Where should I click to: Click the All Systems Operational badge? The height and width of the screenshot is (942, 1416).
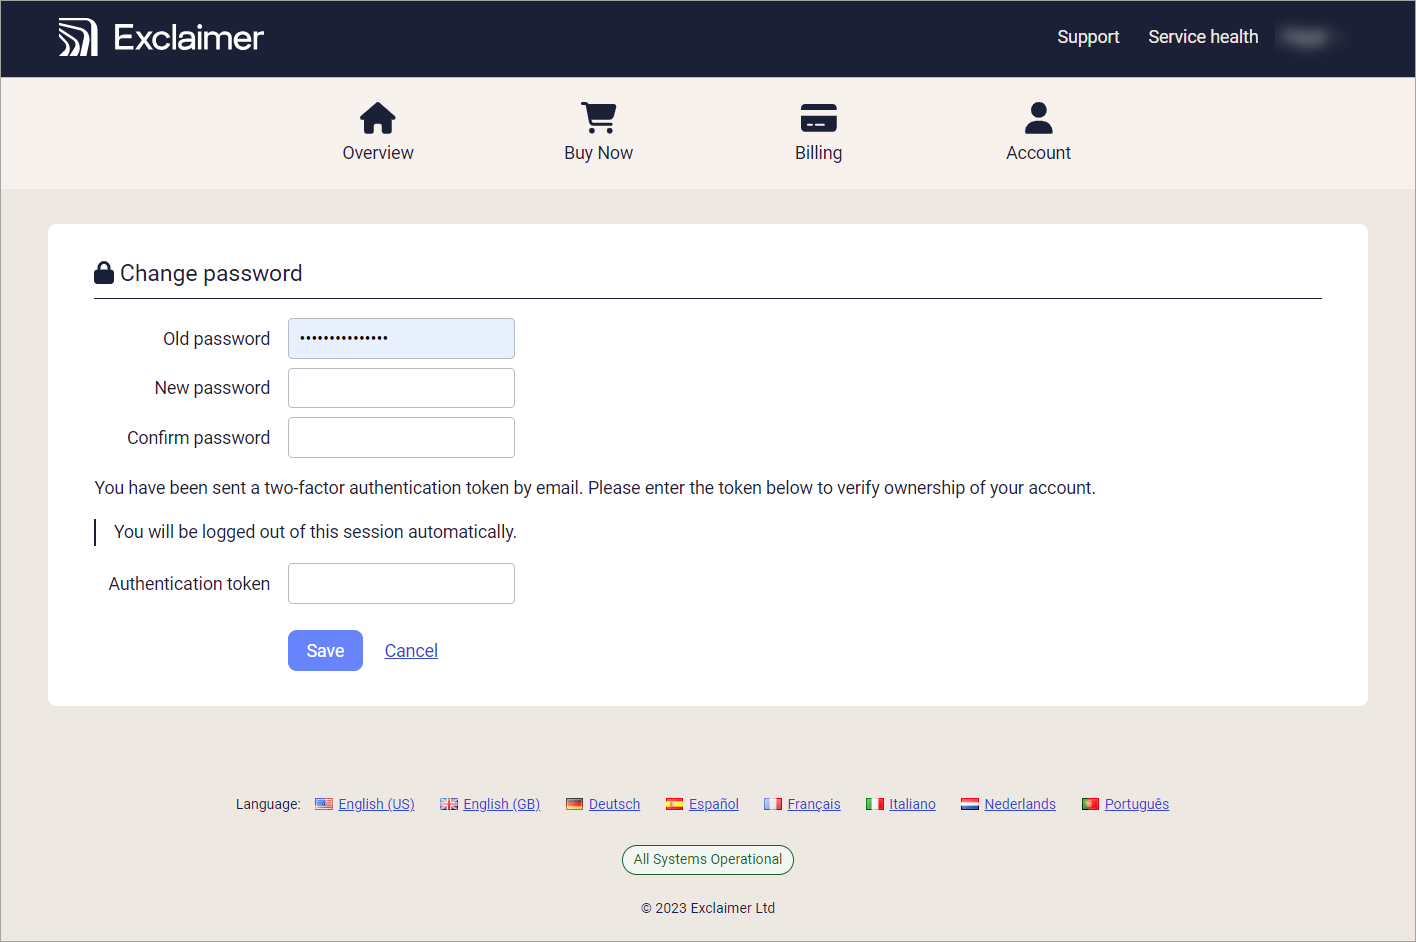708,860
